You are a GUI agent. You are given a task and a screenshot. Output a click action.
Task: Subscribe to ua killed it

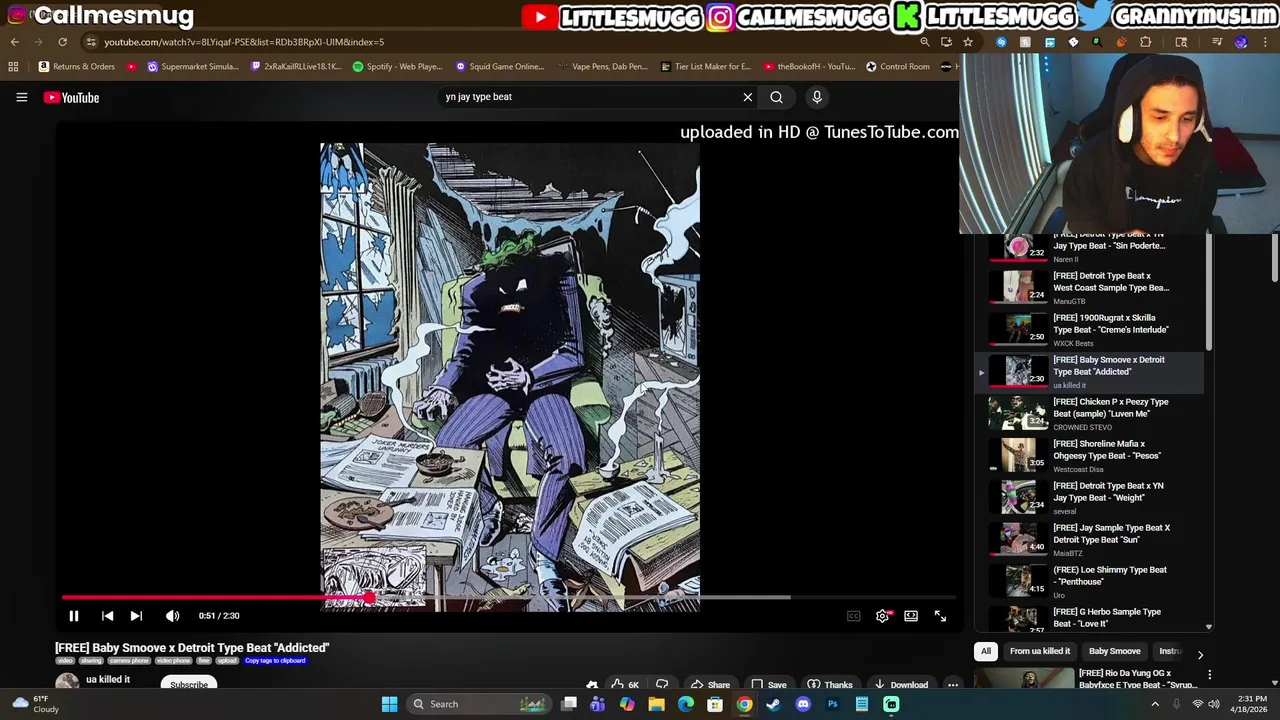[188, 685]
